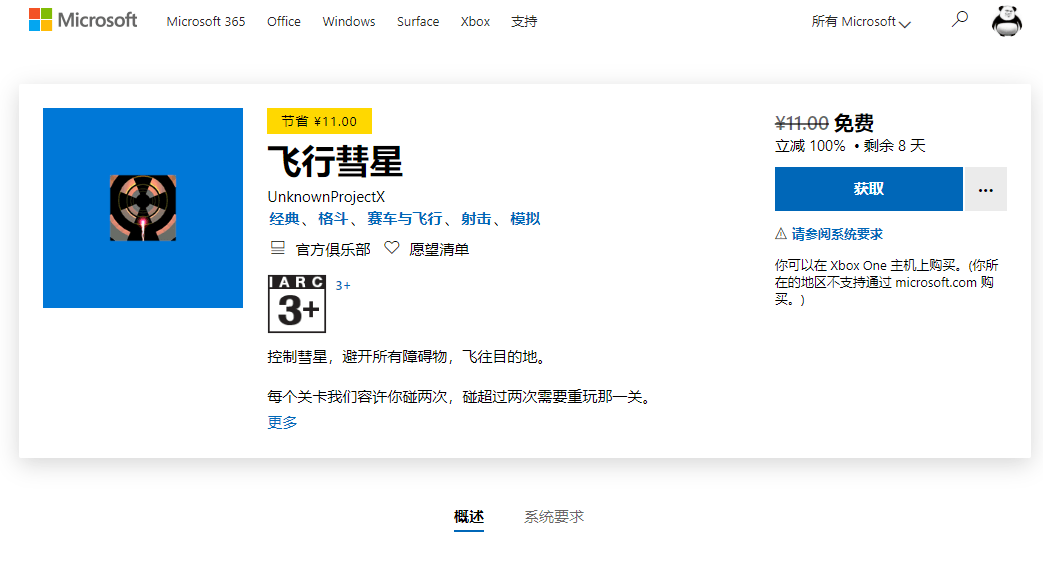Image resolution: width=1043 pixels, height=569 pixels.
Task: Open Microsoft 365 in navigation
Action: tap(205, 21)
